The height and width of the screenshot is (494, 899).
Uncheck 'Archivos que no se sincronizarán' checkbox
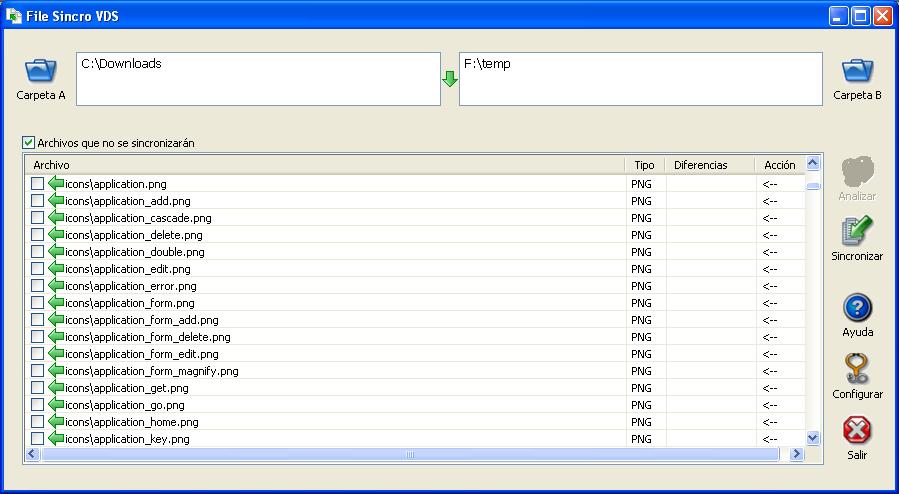pos(28,143)
